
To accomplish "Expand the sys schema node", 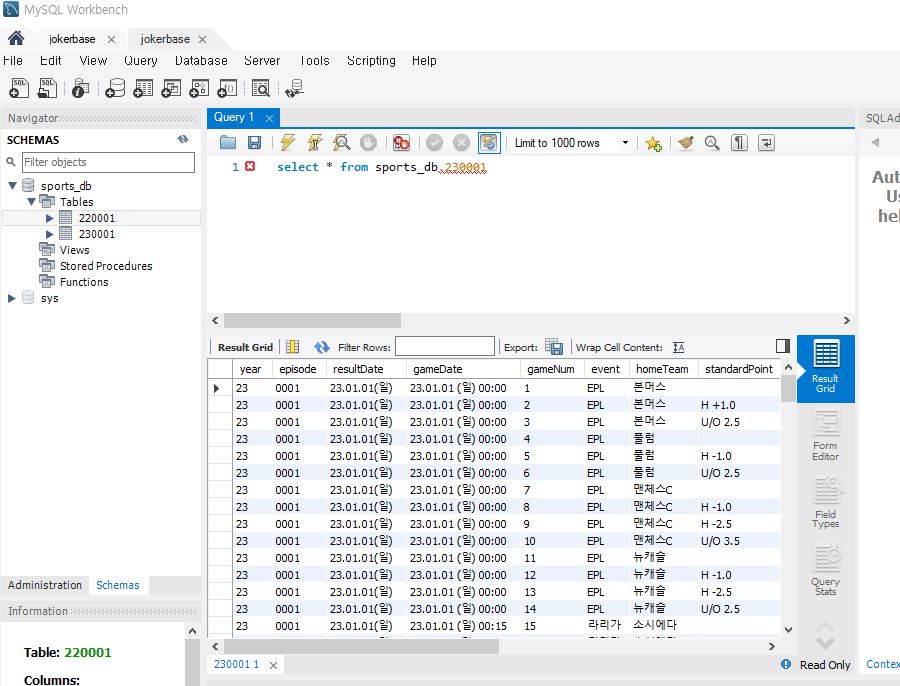I will pyautogui.click(x=11, y=298).
